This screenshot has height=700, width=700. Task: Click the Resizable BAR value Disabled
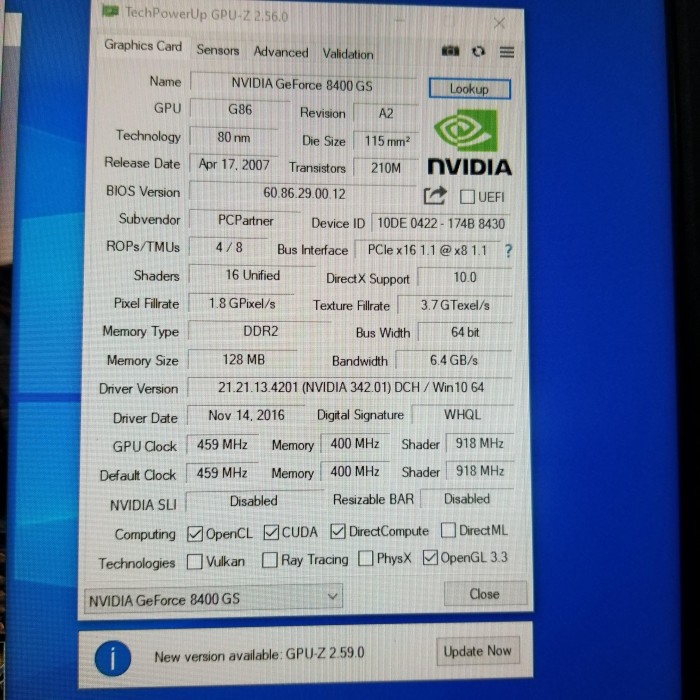tap(467, 499)
